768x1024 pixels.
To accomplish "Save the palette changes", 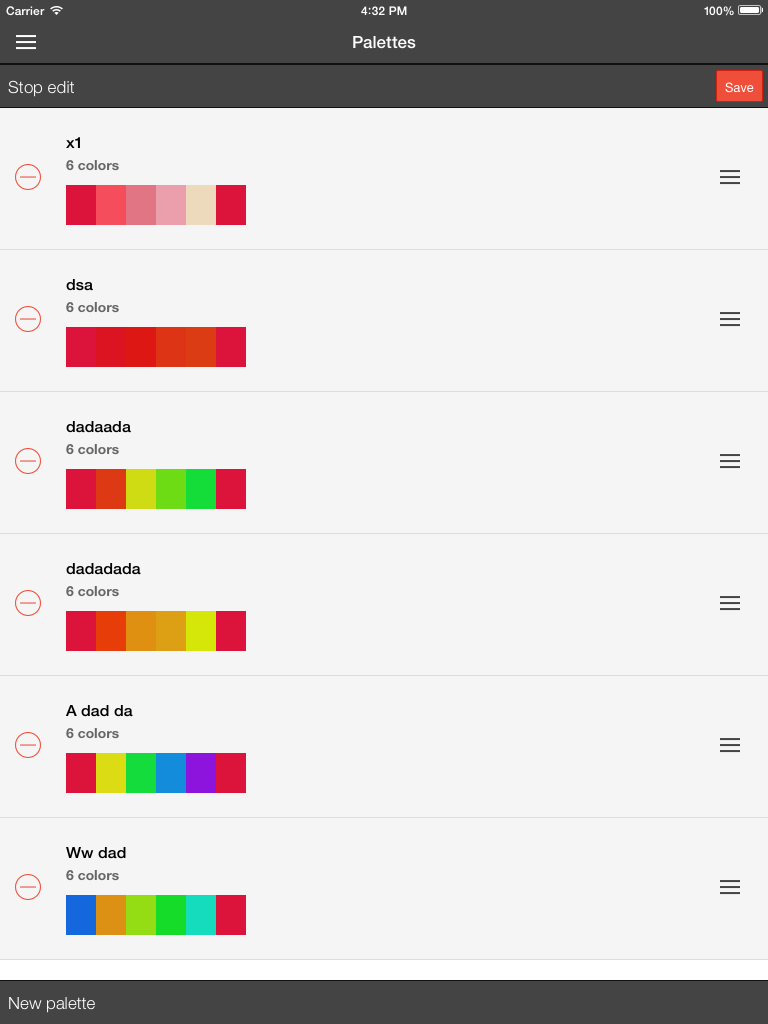I will tap(739, 87).
